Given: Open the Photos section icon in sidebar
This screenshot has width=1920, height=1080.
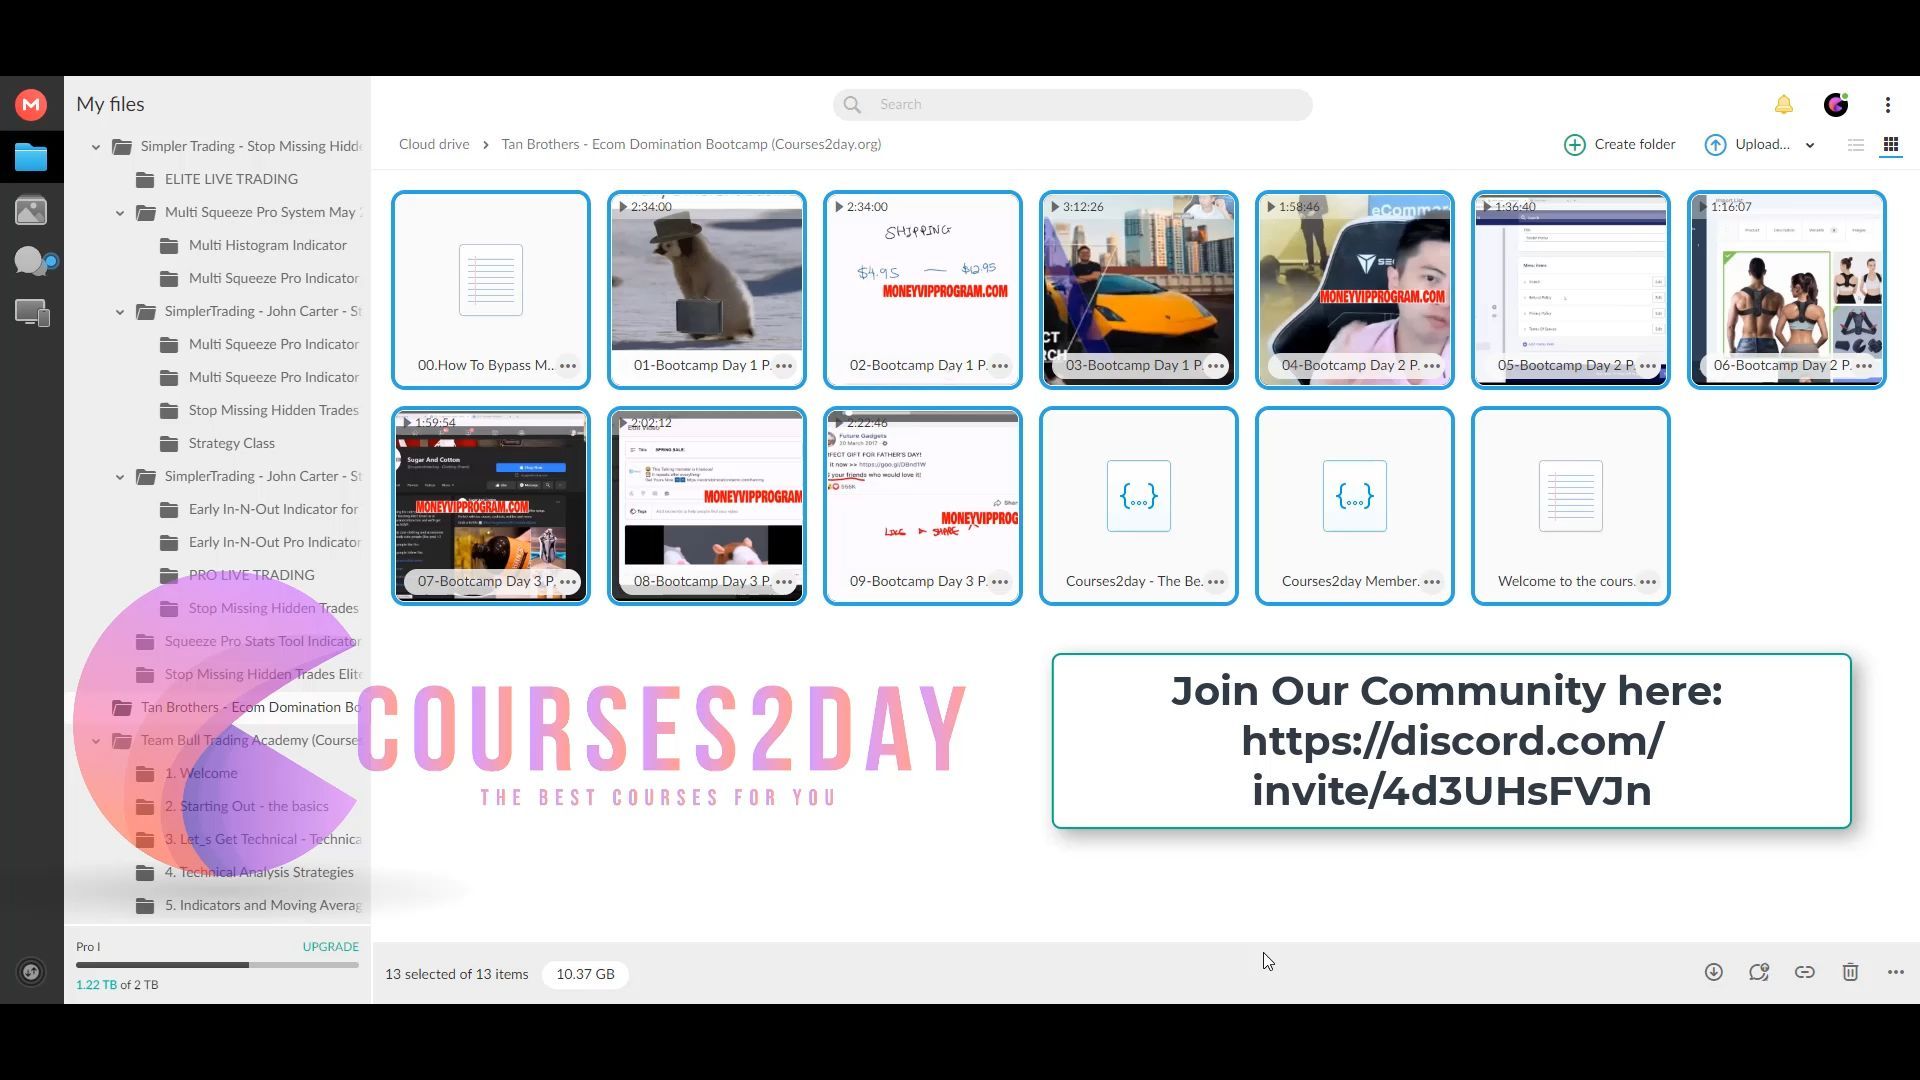Looking at the screenshot, I should (x=31, y=211).
